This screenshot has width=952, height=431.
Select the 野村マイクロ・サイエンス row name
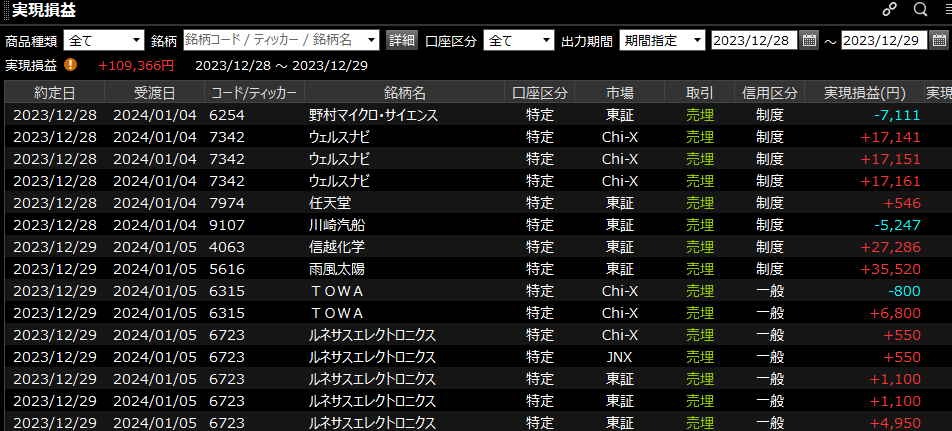(373, 115)
